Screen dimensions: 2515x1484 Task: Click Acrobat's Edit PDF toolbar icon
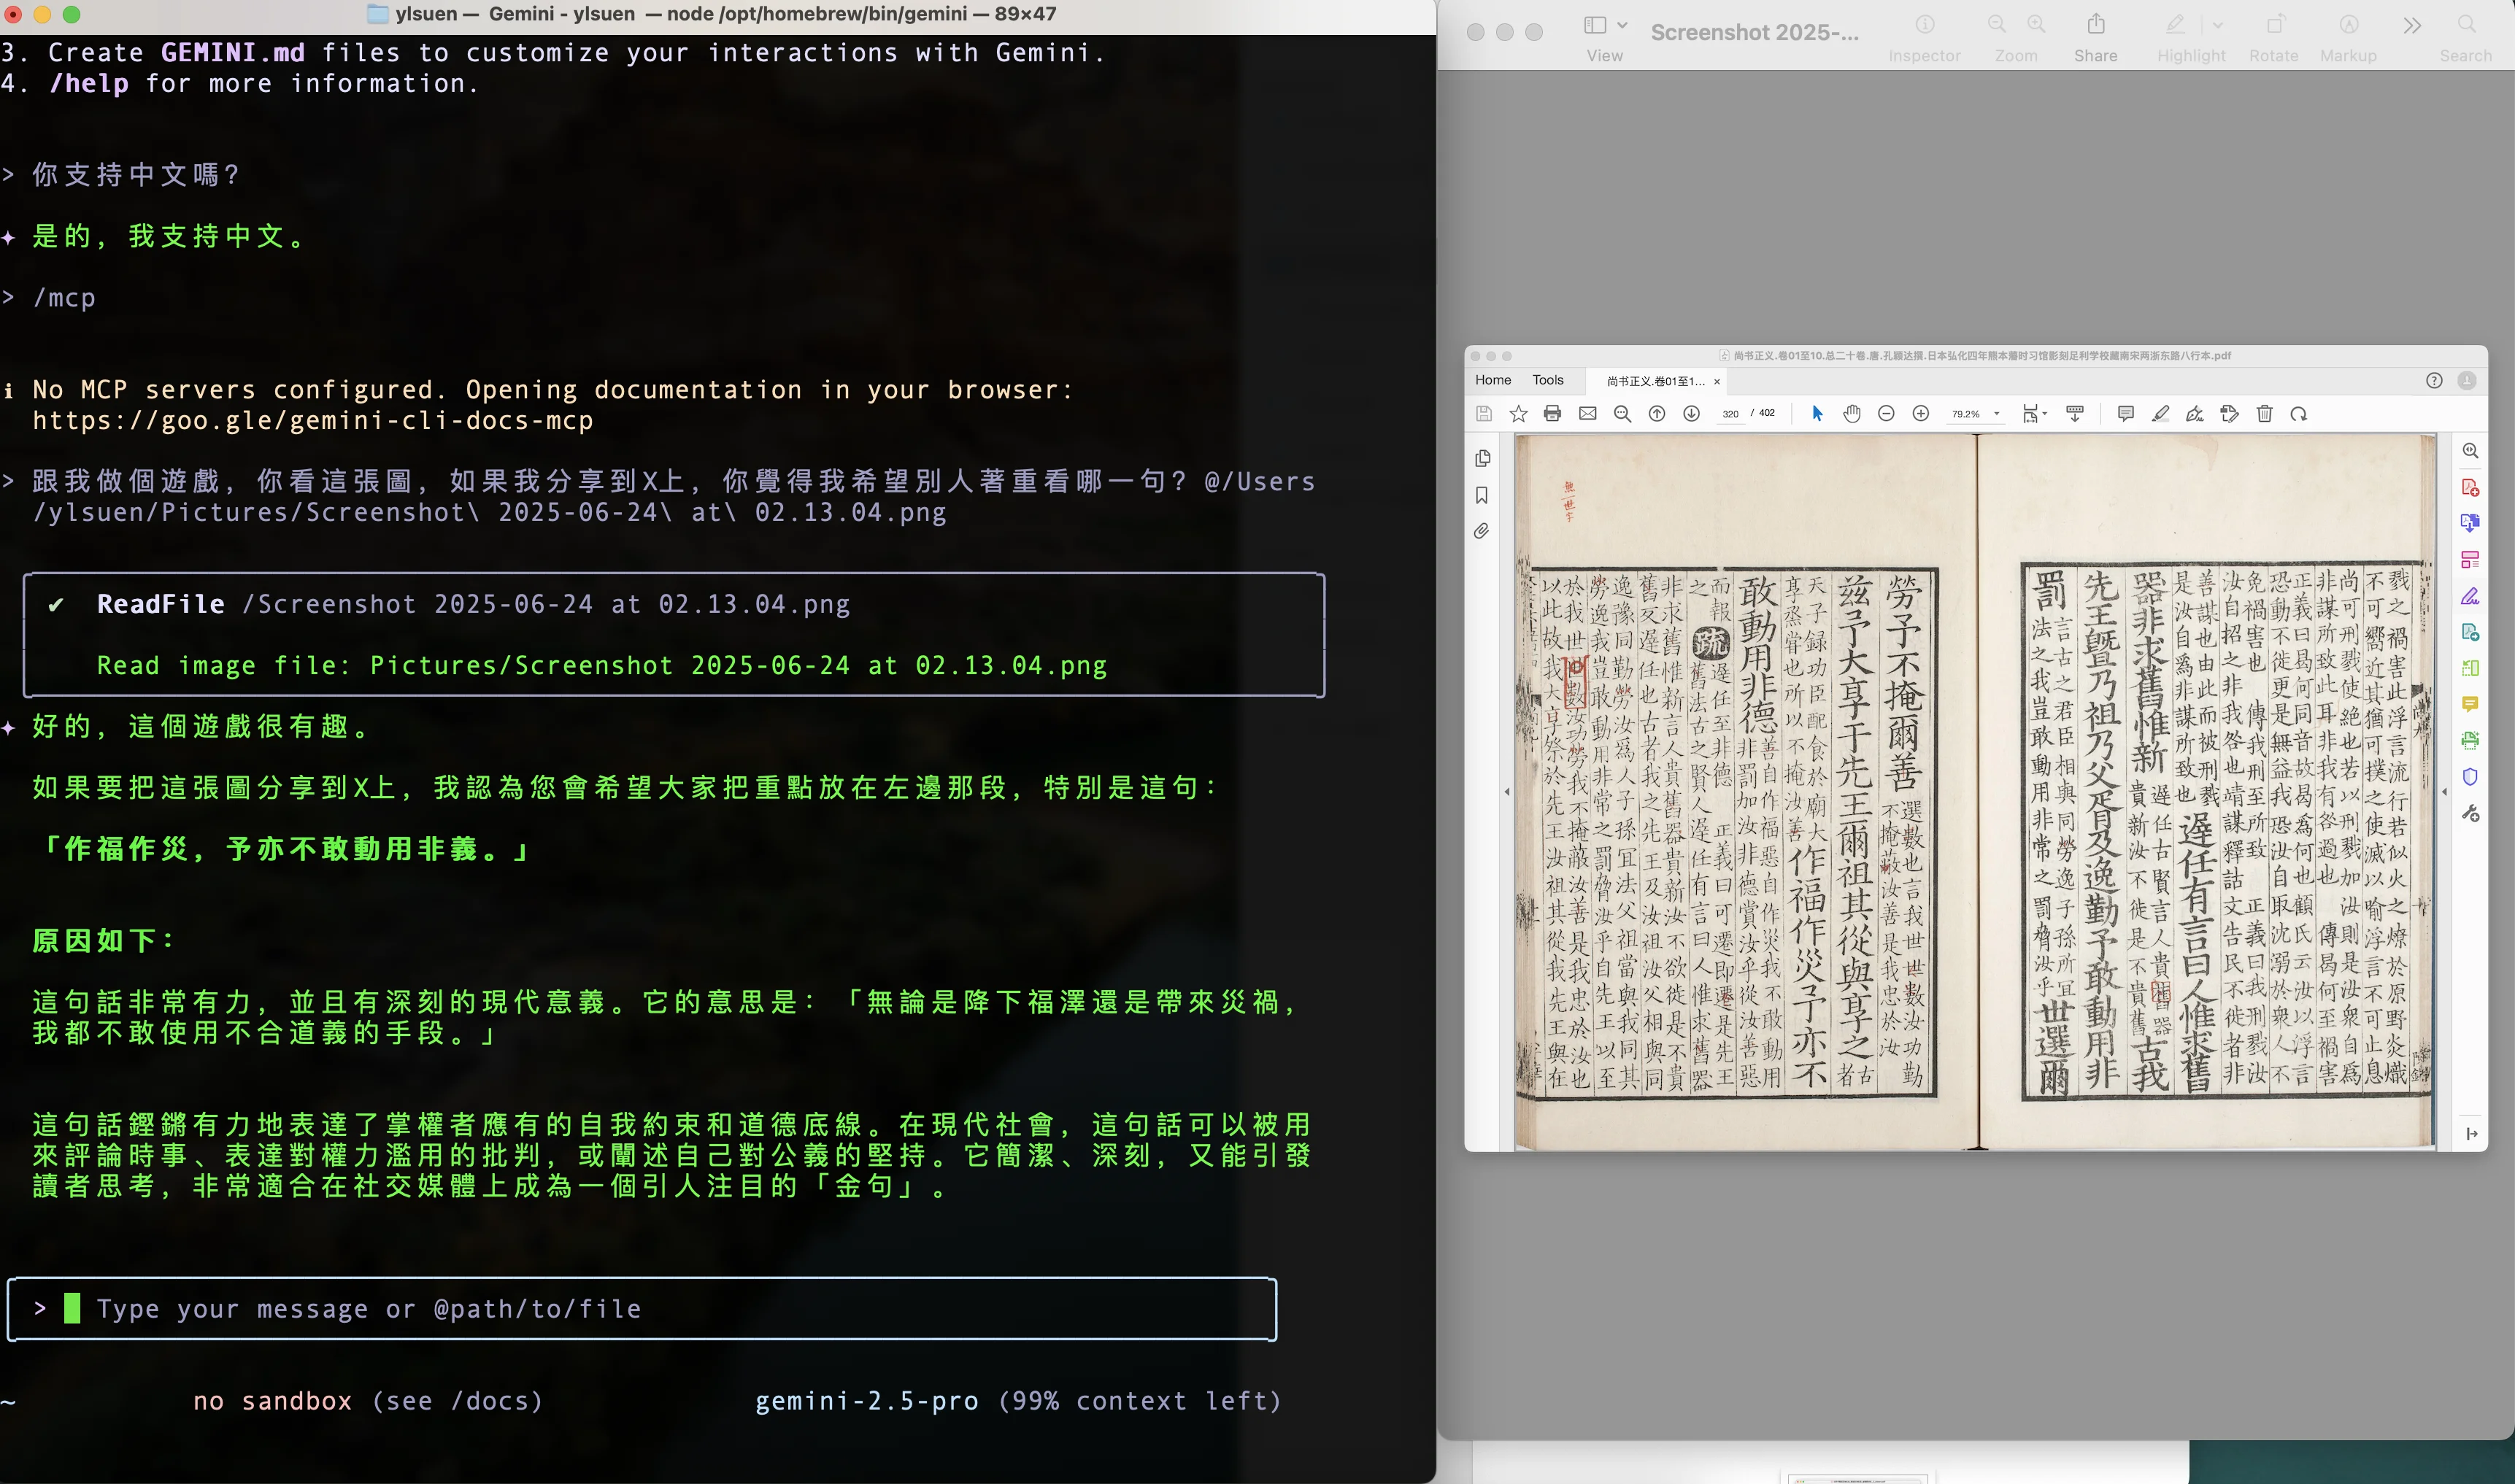[x=2229, y=414]
